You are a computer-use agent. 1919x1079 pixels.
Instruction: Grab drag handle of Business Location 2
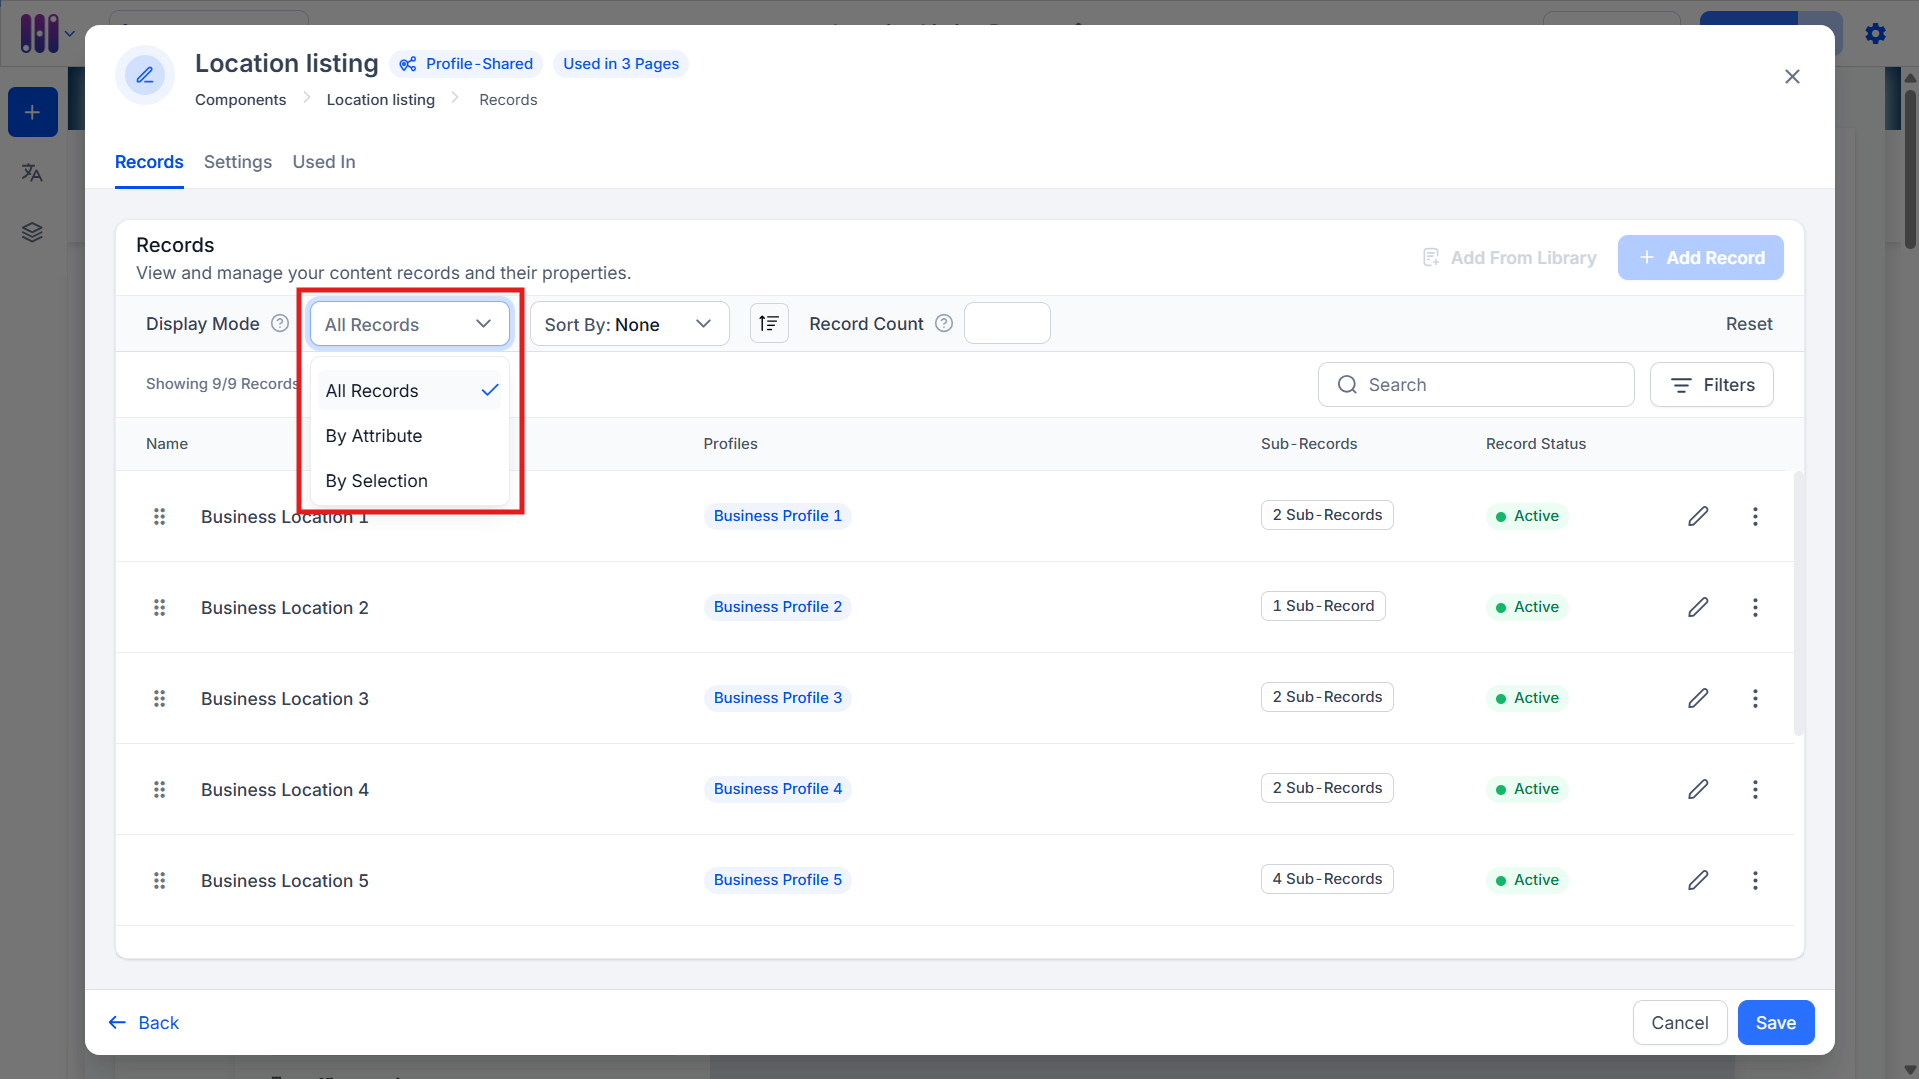pyautogui.click(x=159, y=607)
